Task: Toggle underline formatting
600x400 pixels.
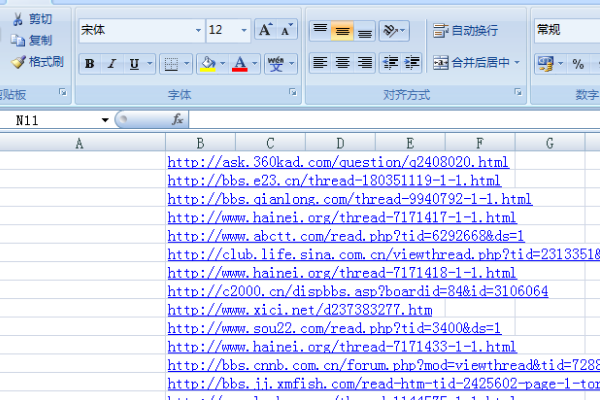Action: click(x=134, y=64)
